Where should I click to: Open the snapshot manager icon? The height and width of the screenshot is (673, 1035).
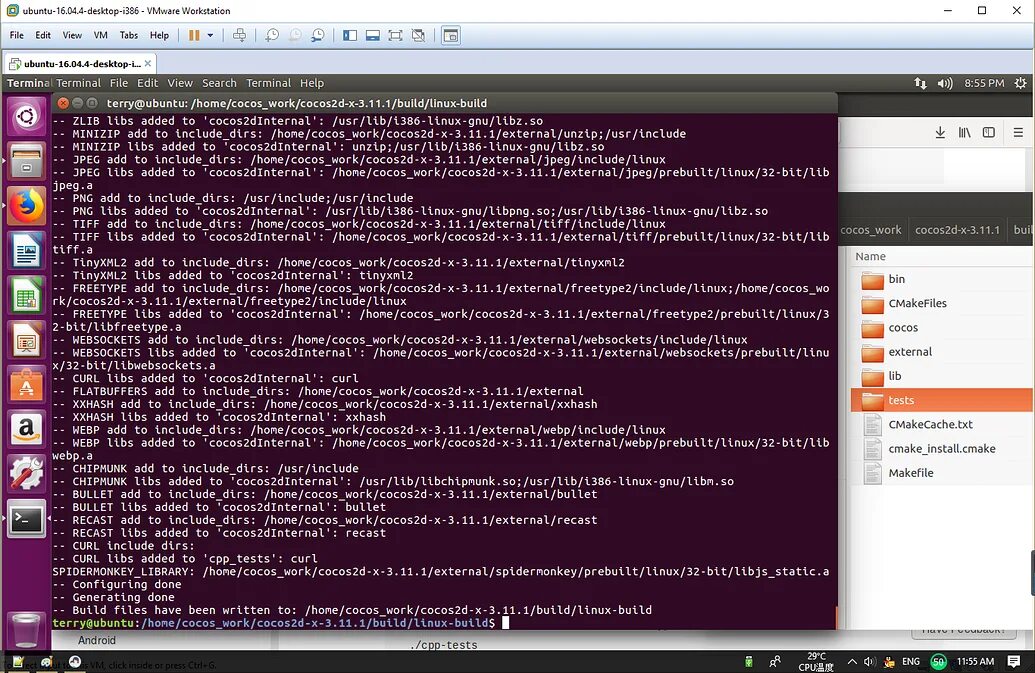click(317, 35)
